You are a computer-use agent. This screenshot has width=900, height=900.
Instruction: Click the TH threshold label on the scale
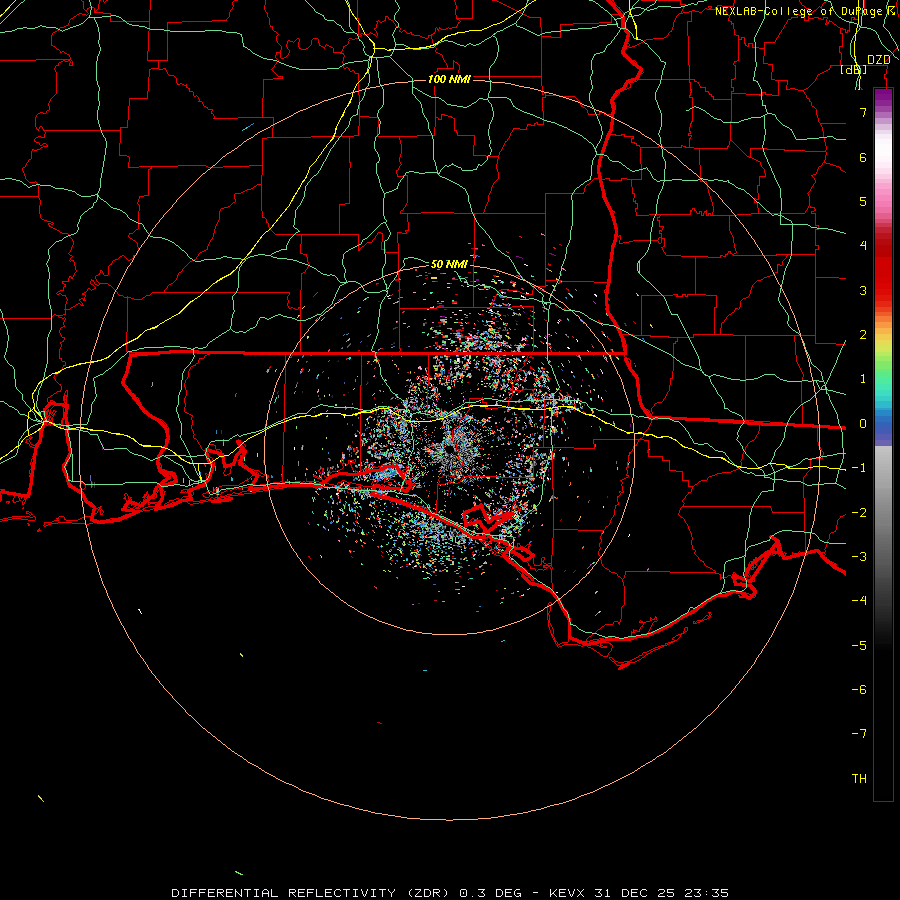pos(859,778)
